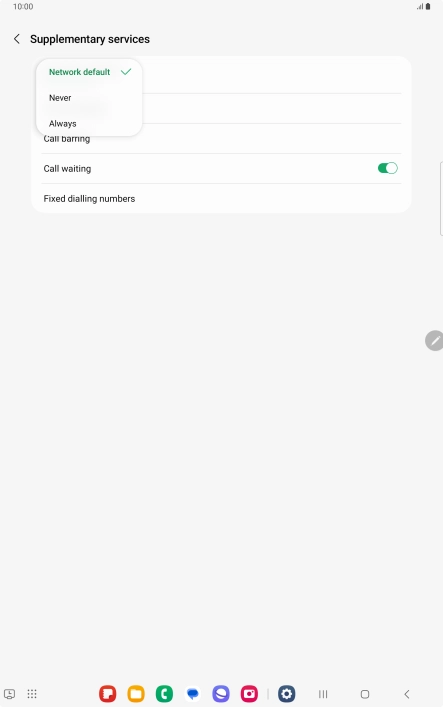Tap the Call waiting row label

click(x=67, y=169)
